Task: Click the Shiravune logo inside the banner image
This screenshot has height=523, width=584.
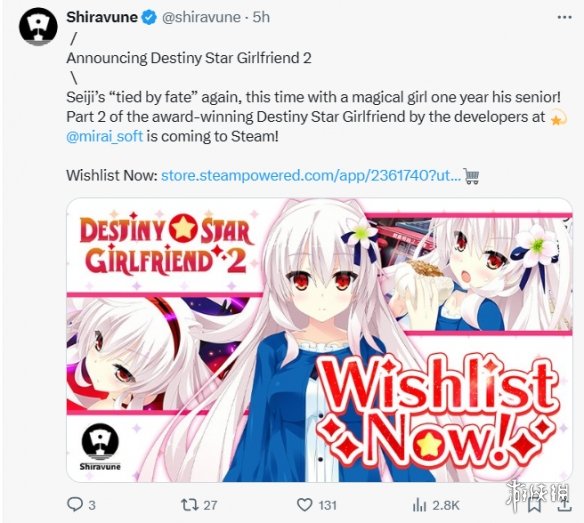Action: pyautogui.click(x=100, y=446)
